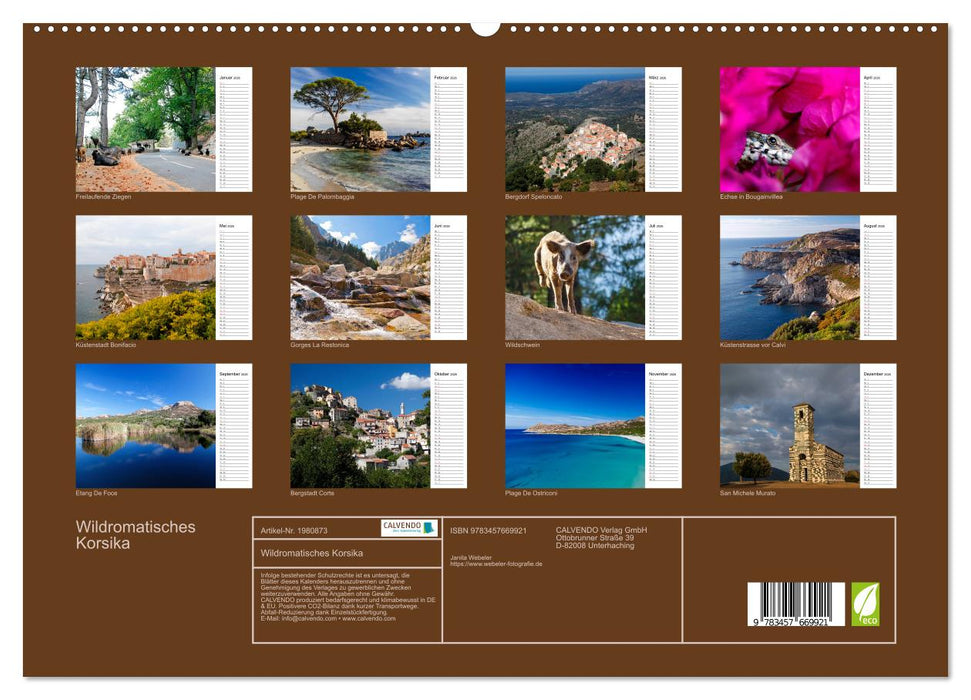Click the title Wildromatisches Korsika

133,533
